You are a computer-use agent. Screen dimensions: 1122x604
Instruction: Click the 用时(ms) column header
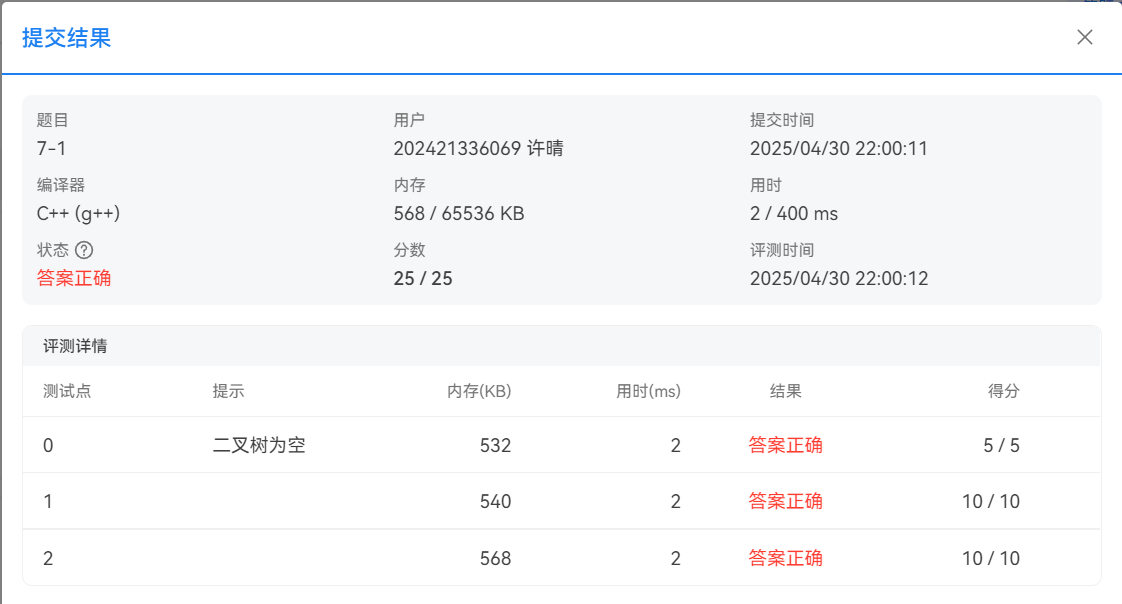coord(648,391)
